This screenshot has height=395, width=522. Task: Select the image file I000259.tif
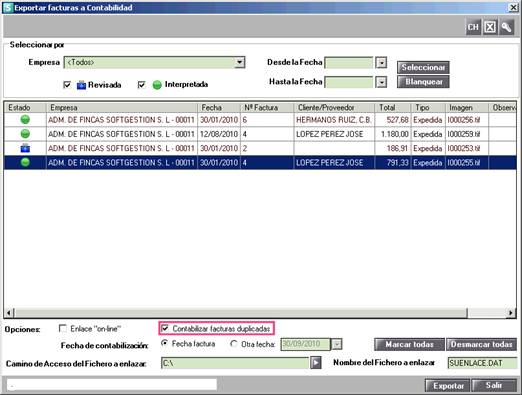[x=467, y=134]
